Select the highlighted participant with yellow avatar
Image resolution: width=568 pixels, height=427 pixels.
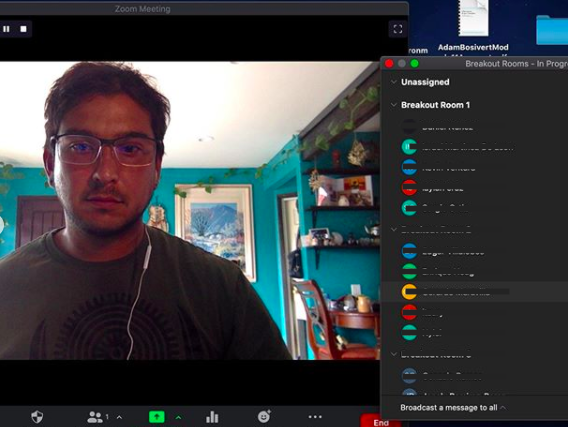pyautogui.click(x=475, y=292)
